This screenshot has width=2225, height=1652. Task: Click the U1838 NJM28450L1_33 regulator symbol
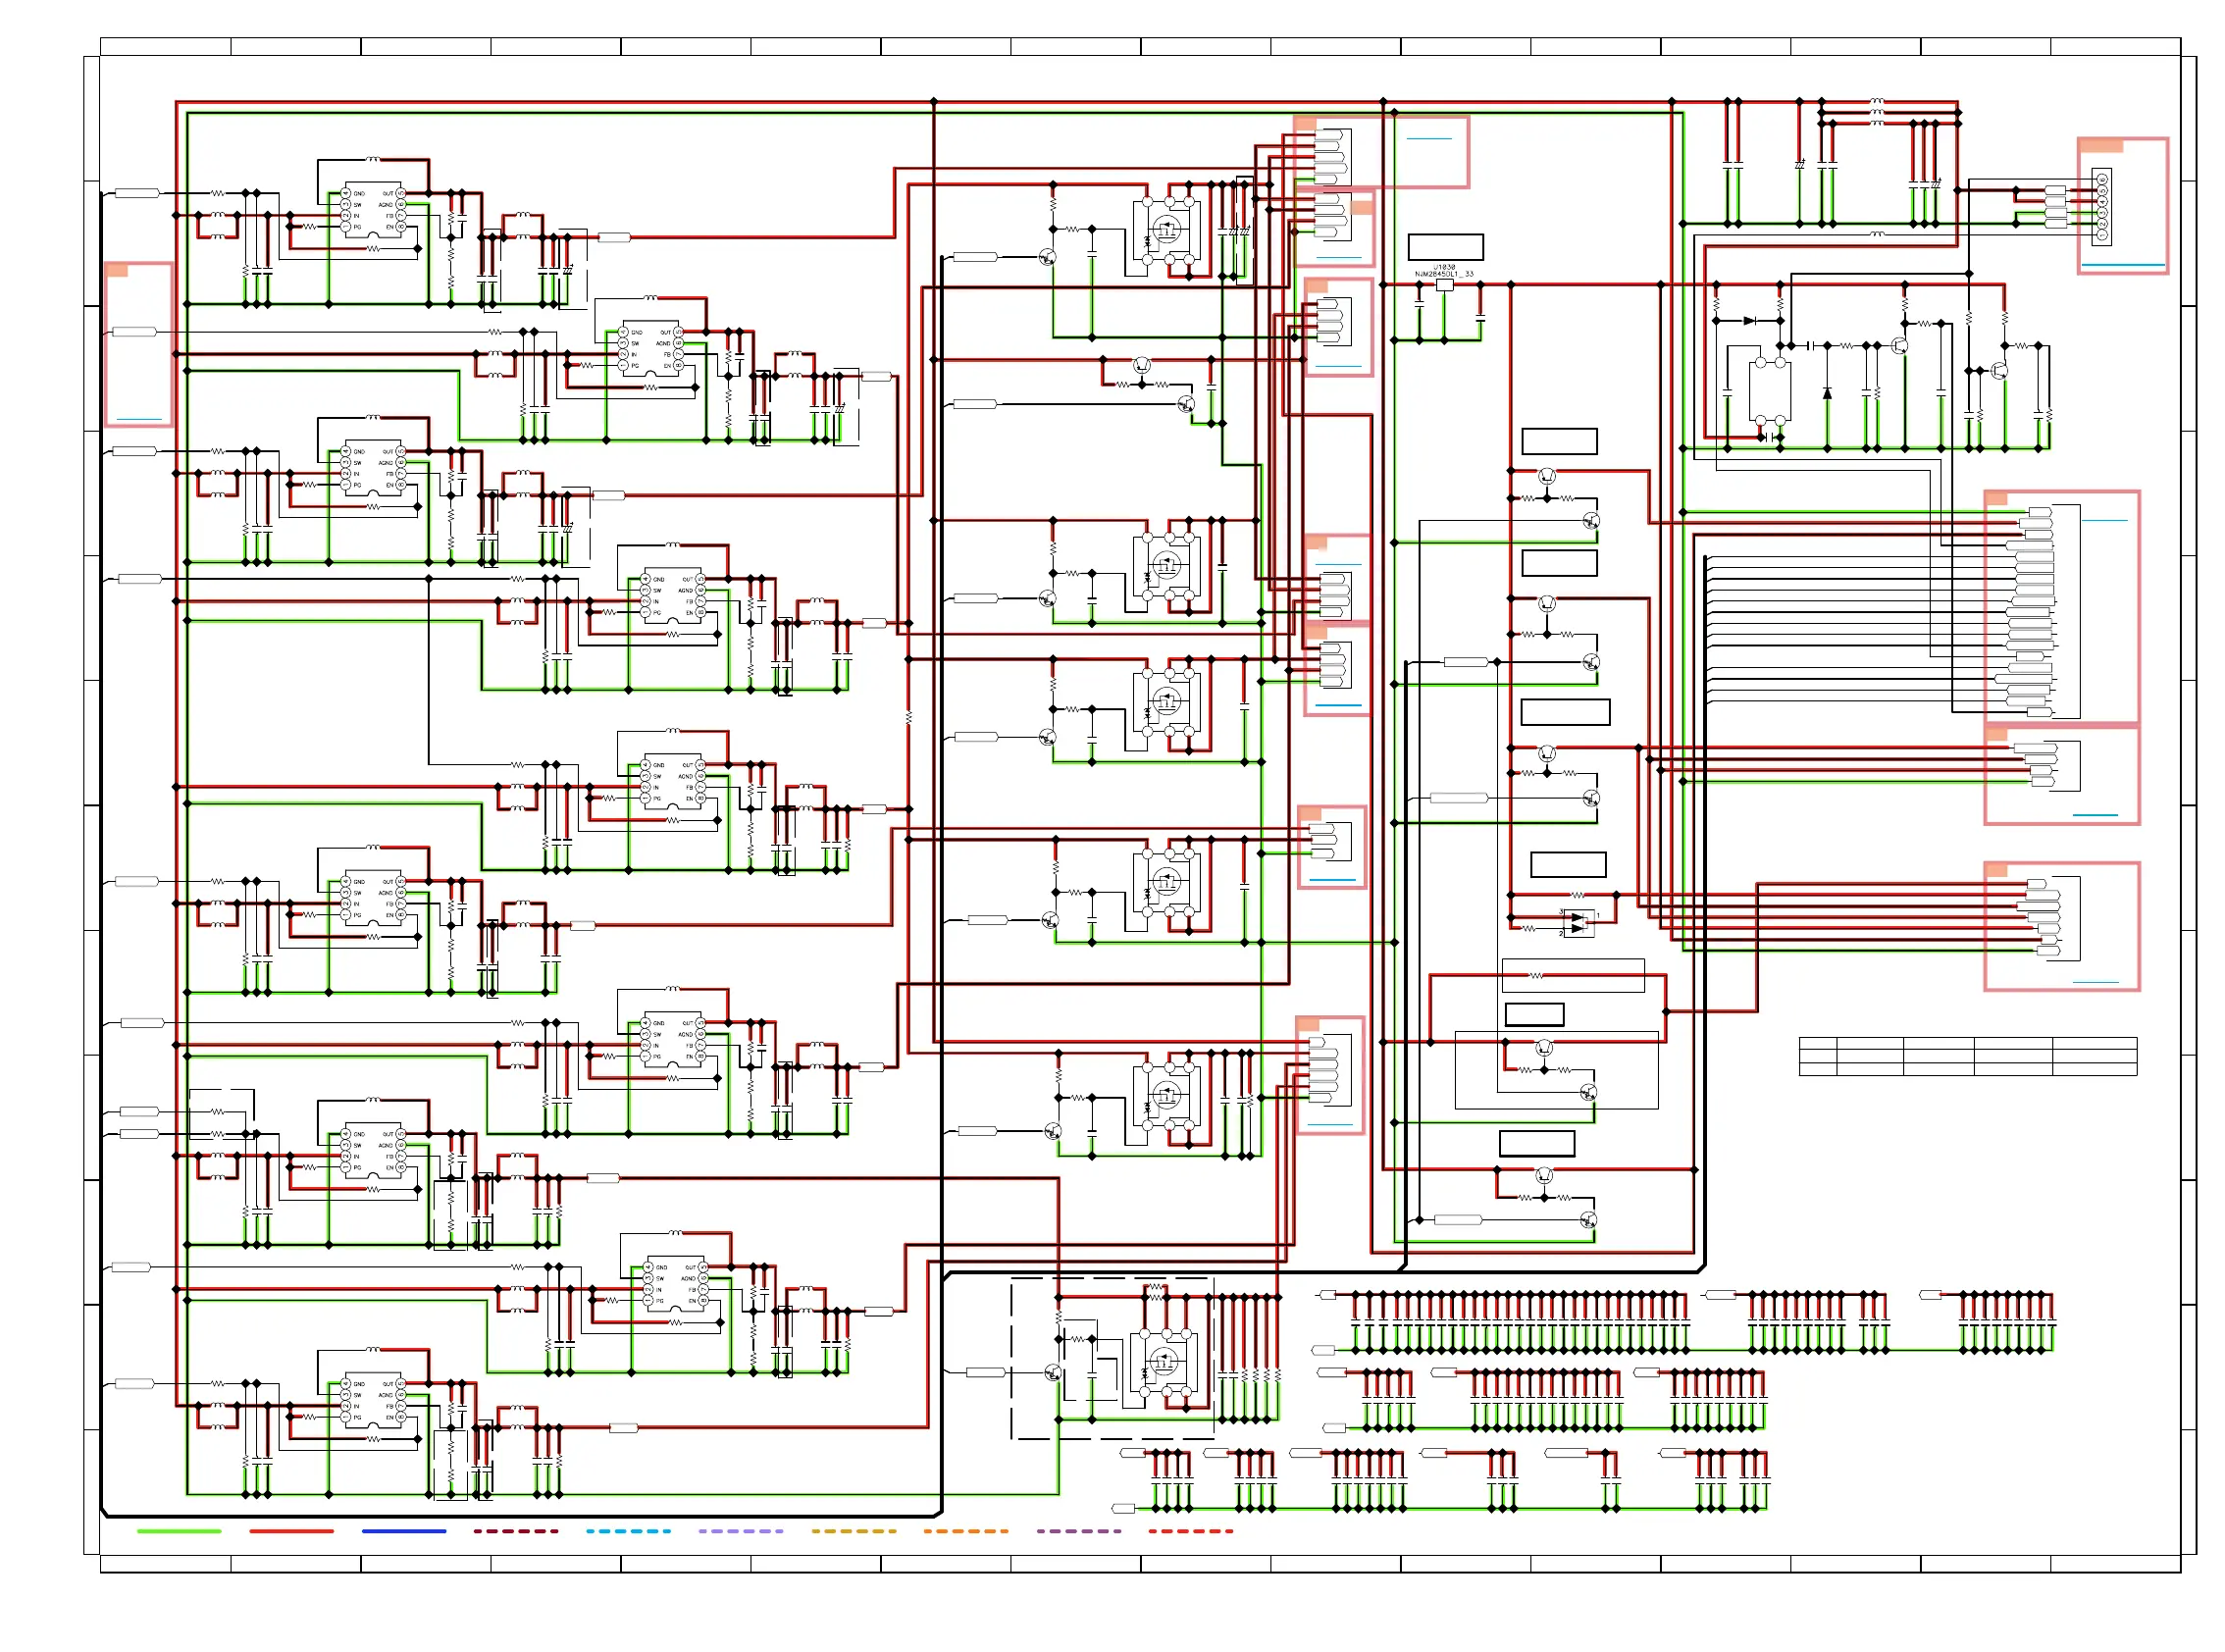click(1443, 285)
